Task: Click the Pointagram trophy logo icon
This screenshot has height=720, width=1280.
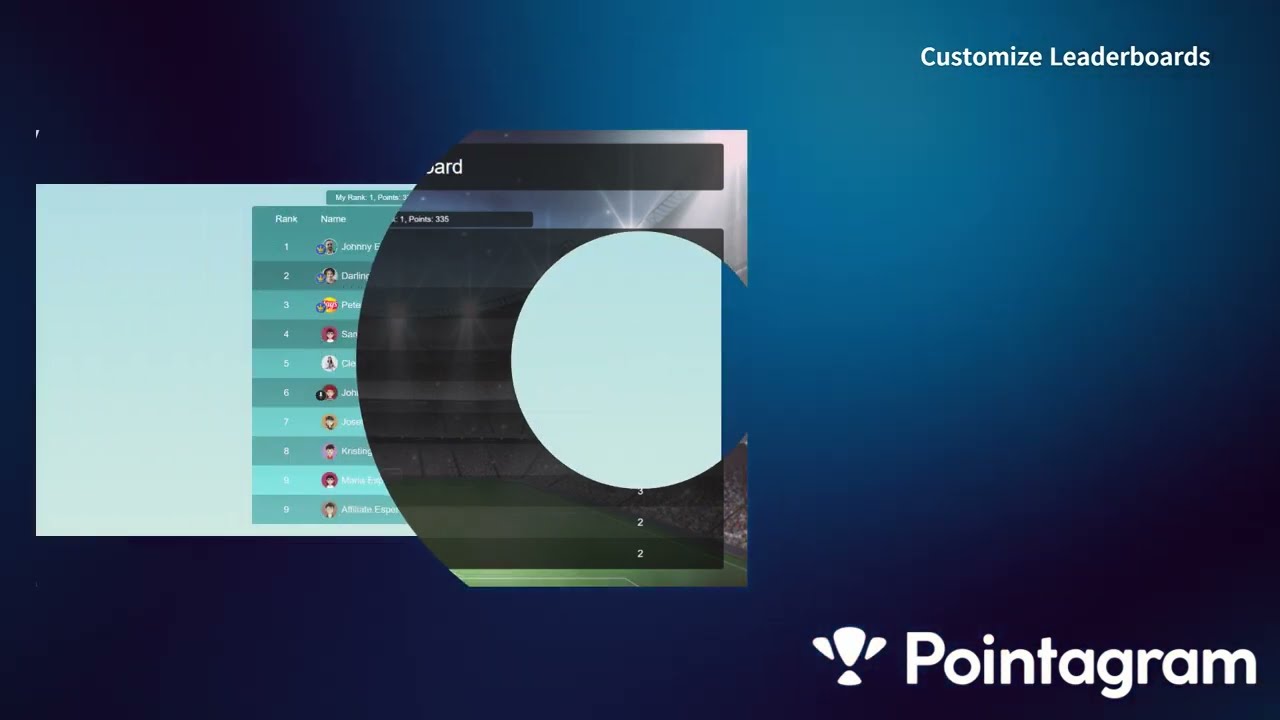Action: click(x=849, y=656)
